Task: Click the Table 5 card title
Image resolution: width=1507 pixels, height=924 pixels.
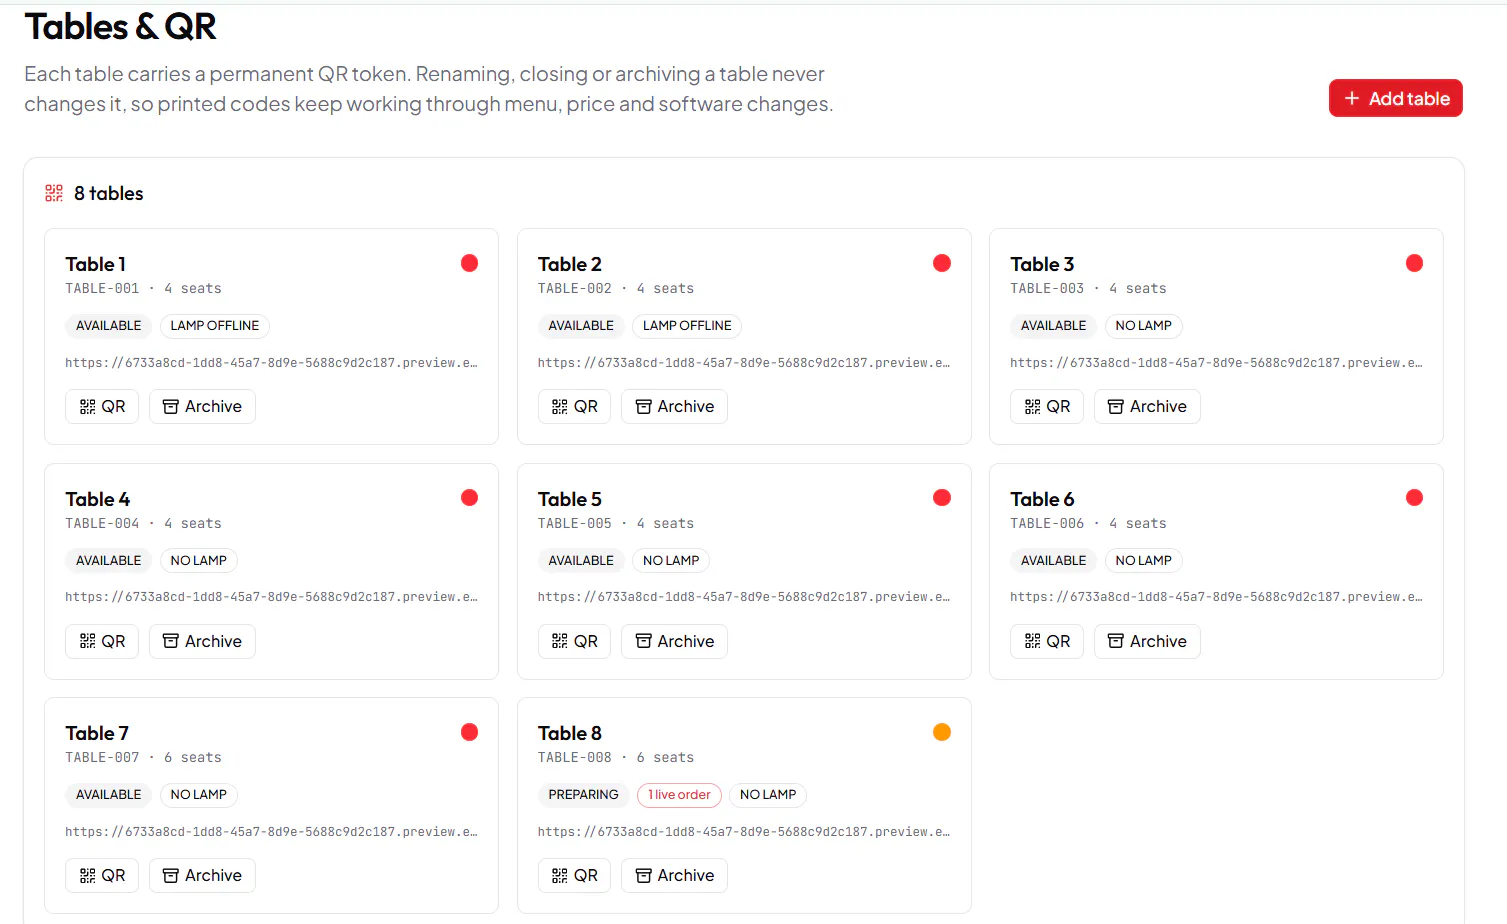Action: [x=570, y=499]
